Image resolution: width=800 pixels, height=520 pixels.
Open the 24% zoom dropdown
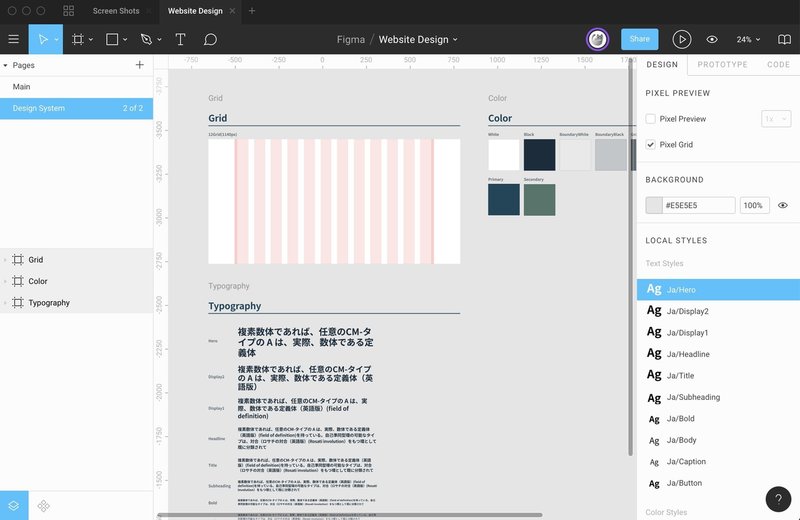(x=748, y=39)
